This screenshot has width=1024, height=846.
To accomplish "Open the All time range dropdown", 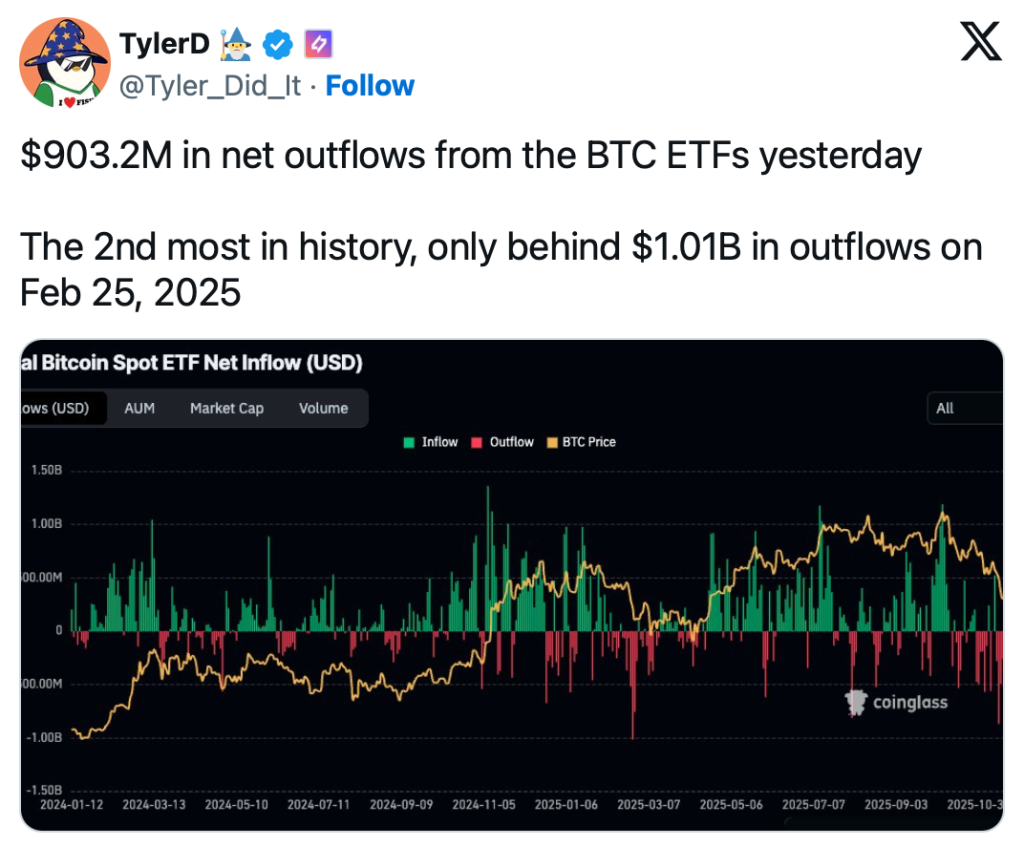I will pyautogui.click(x=963, y=408).
